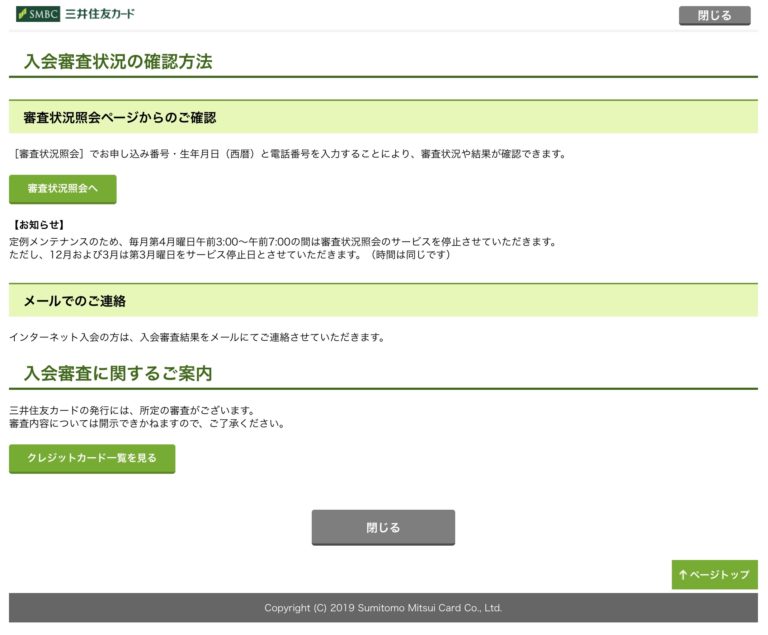Click the 審査状況照会ページからのご確認 section header

[120, 118]
